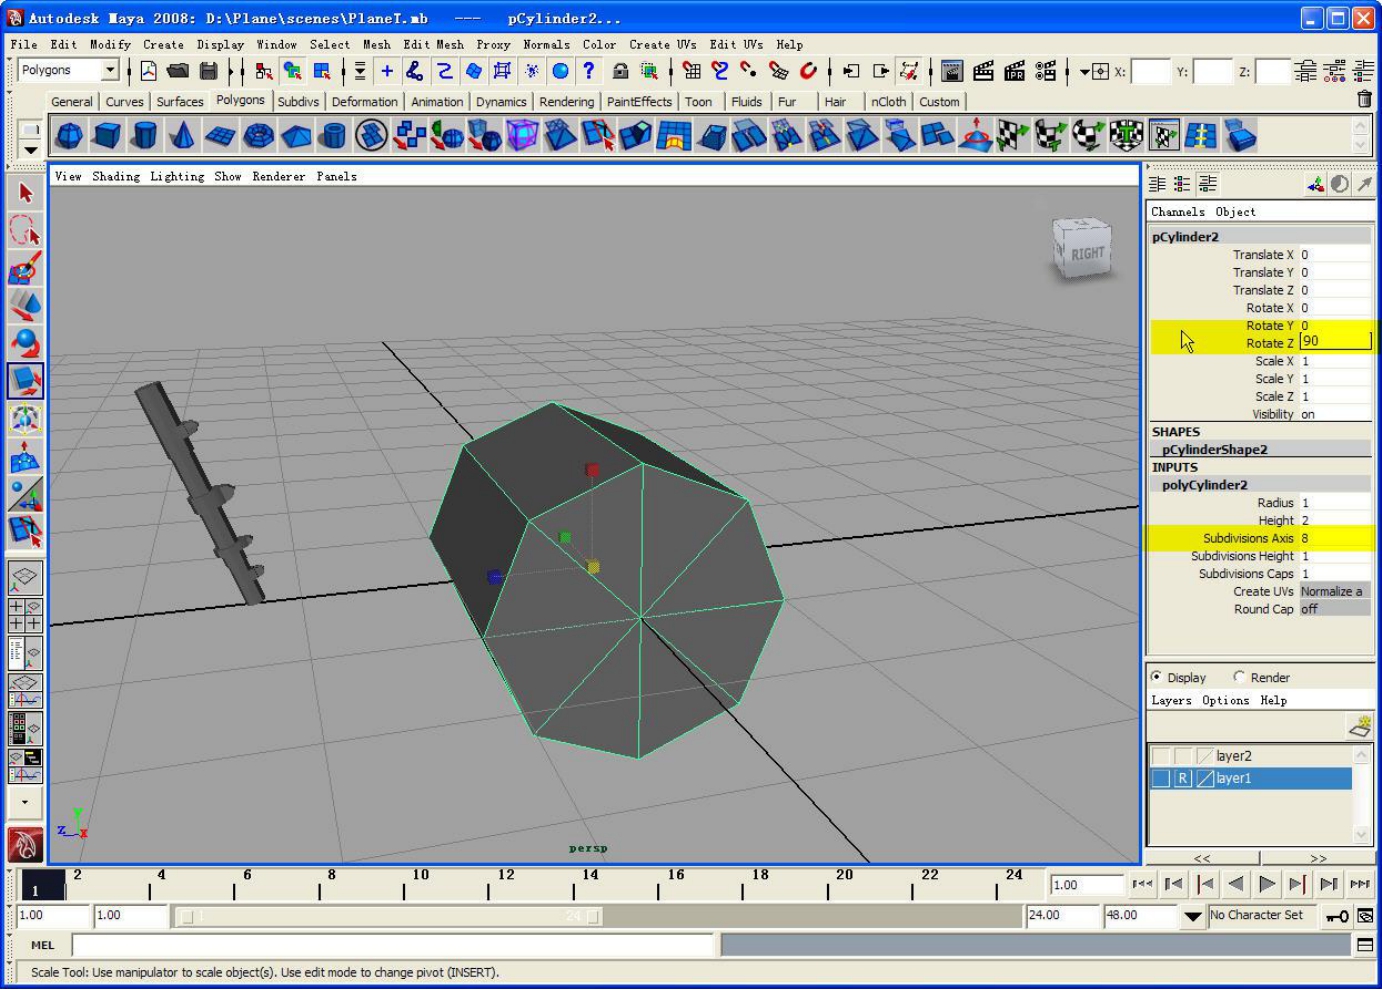
Task: Open the Polygons menu set dropdown
Action: (110, 70)
